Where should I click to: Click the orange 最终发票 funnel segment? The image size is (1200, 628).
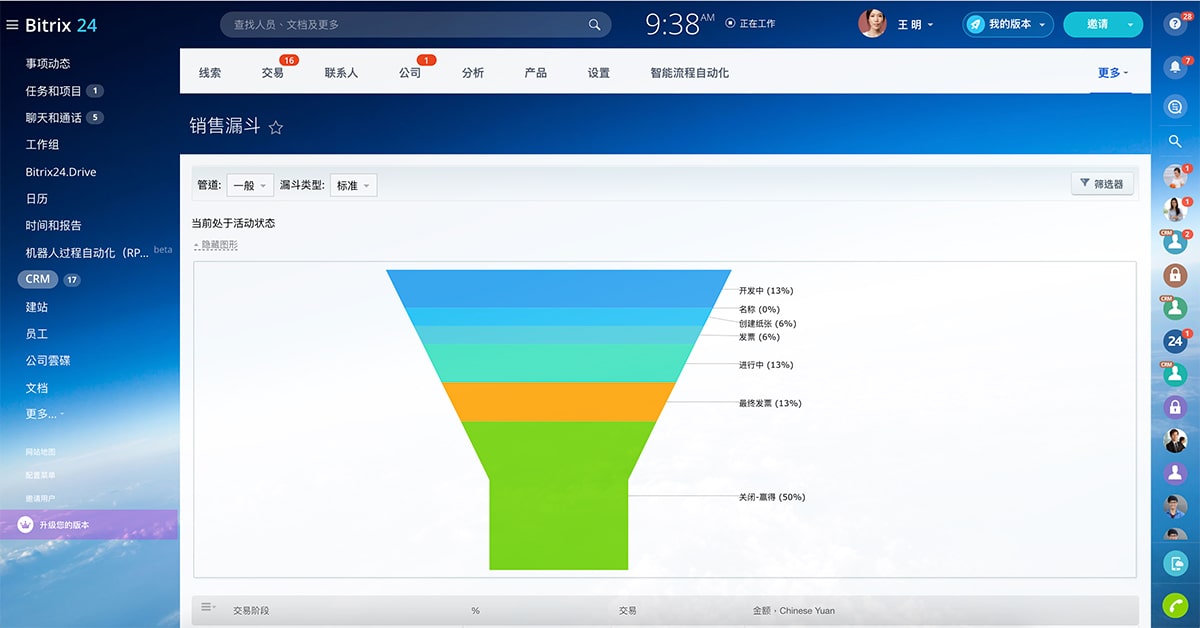(x=559, y=401)
